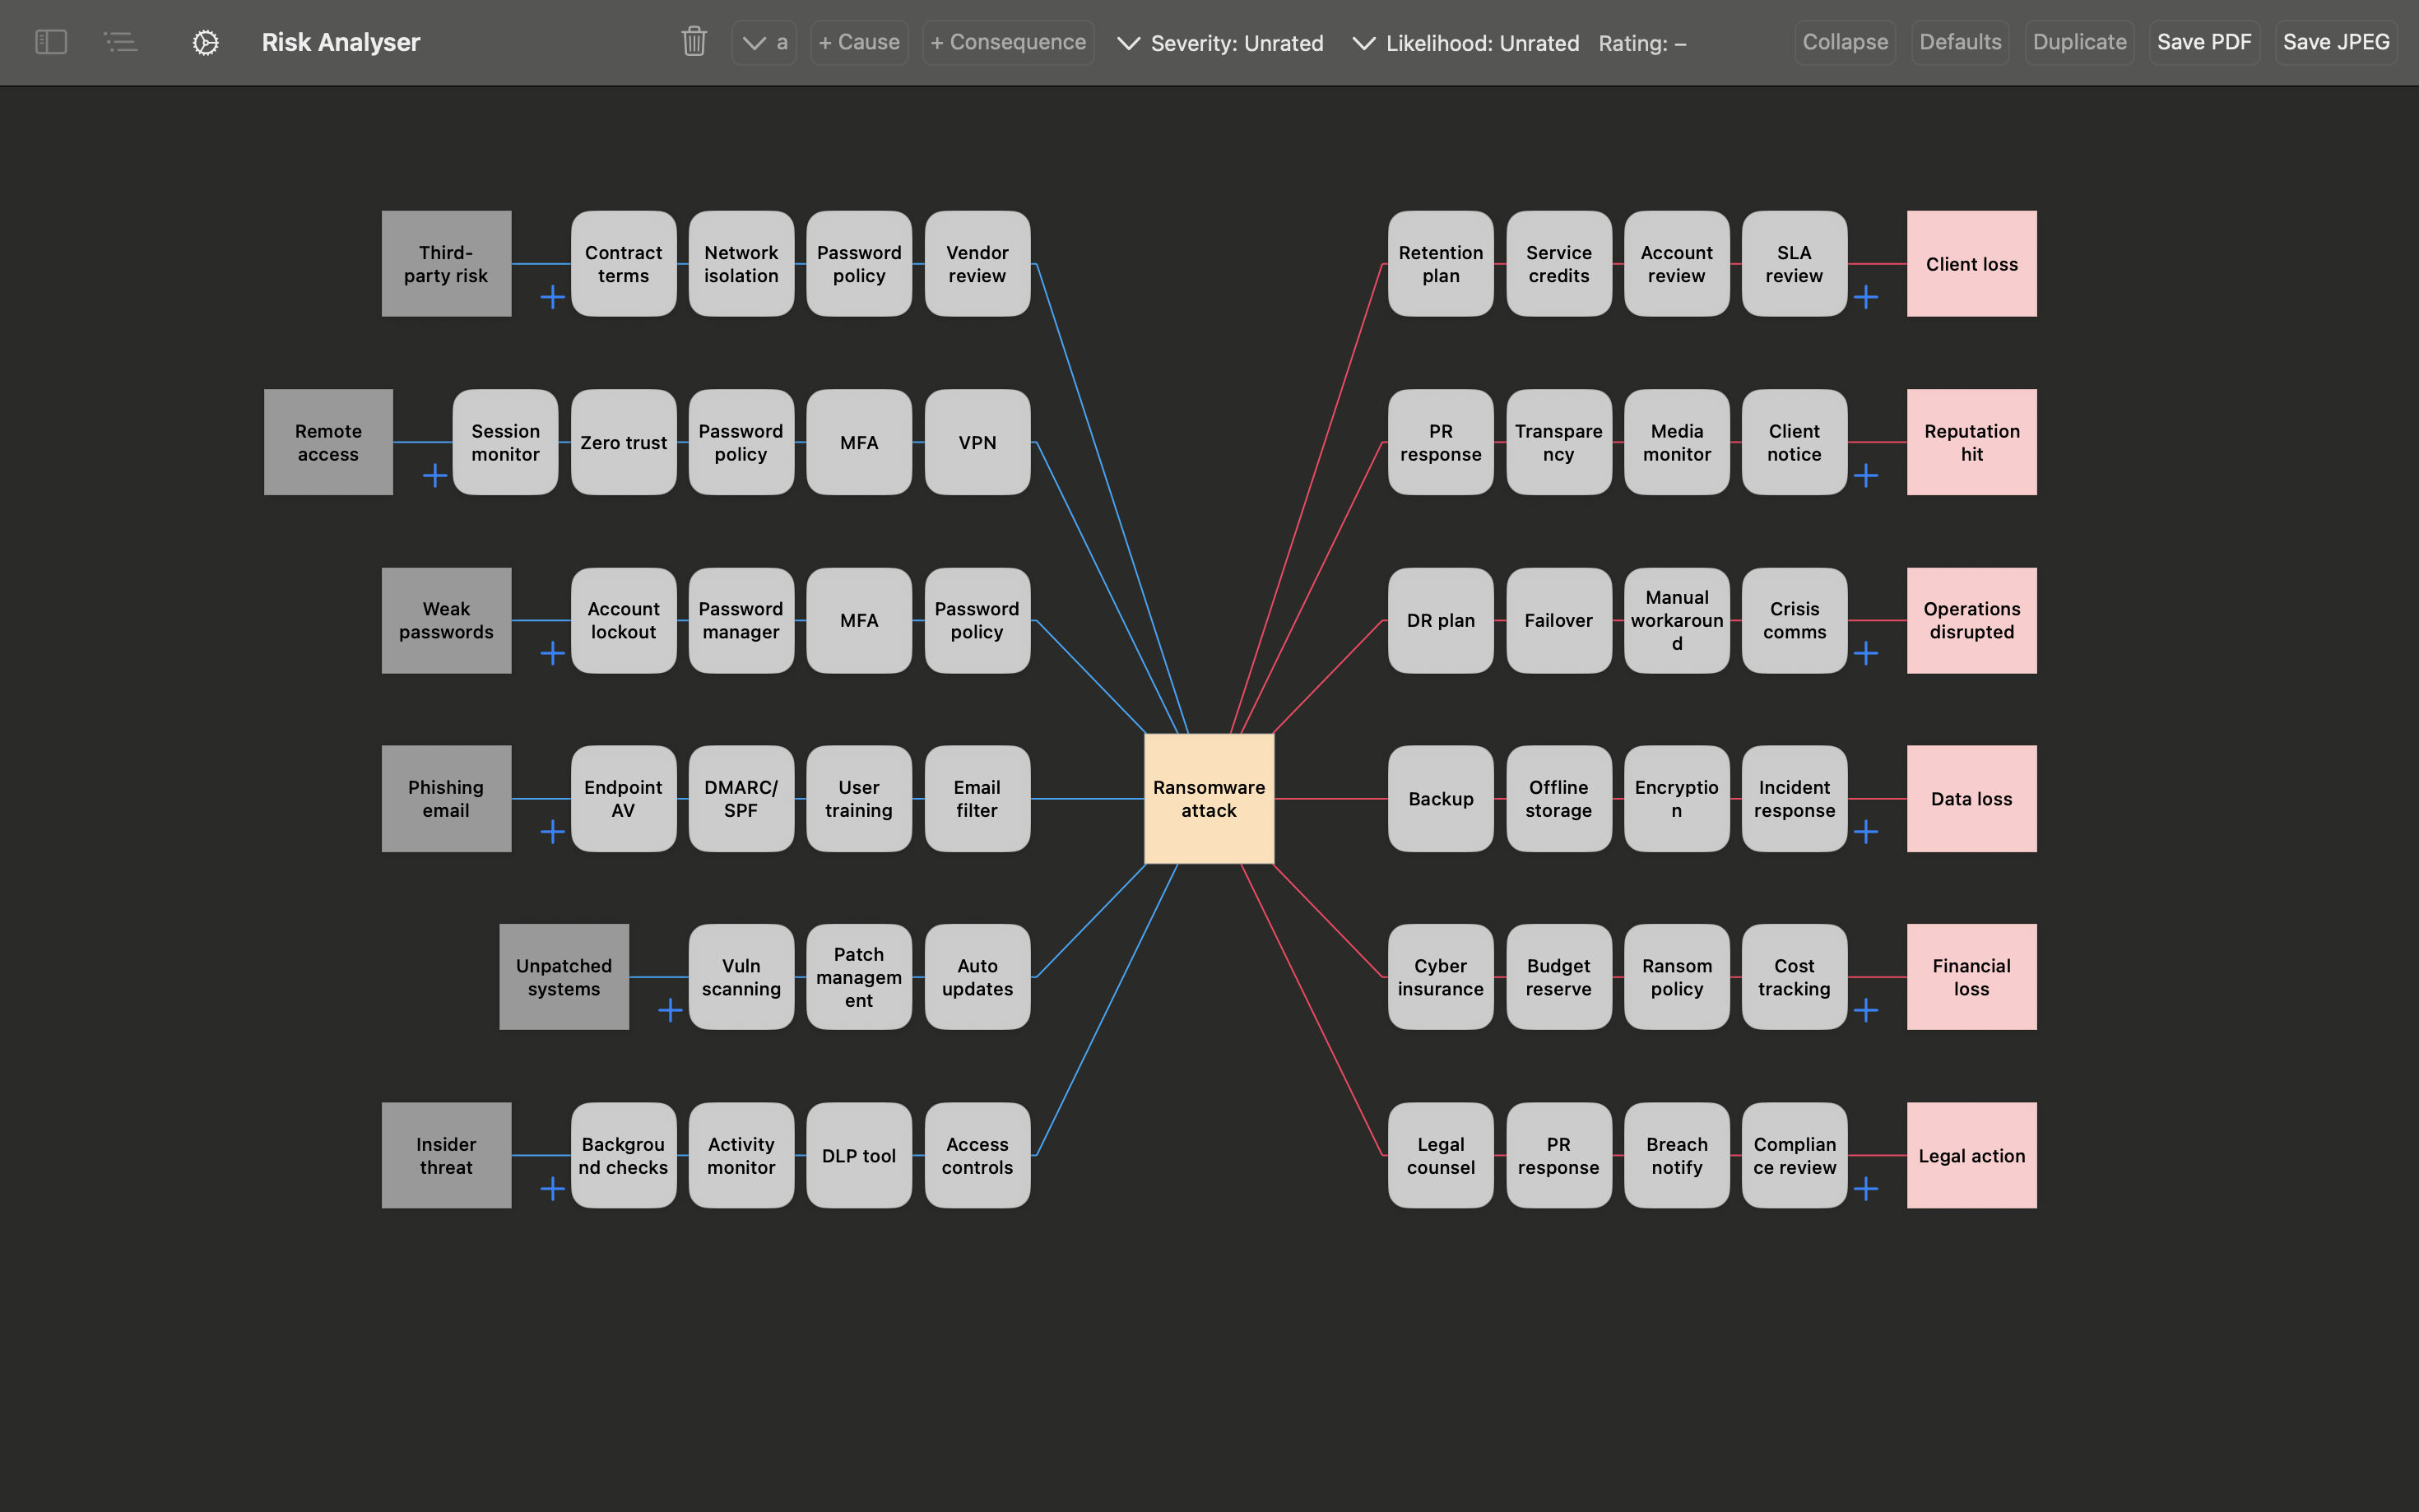The width and height of the screenshot is (2419, 1512).
Task: Add a barrier after Unpatched systems plus
Action: [670, 1010]
